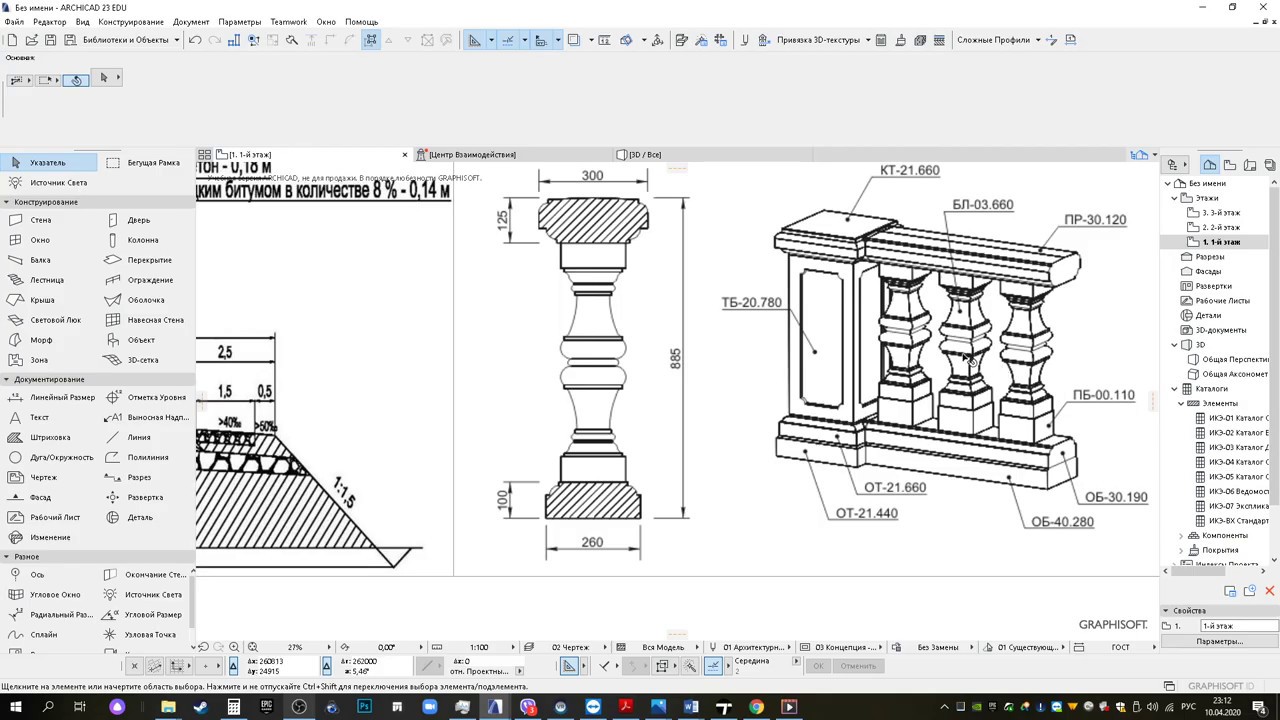
Task: Open the Вся Модель display selector
Action: (664, 647)
